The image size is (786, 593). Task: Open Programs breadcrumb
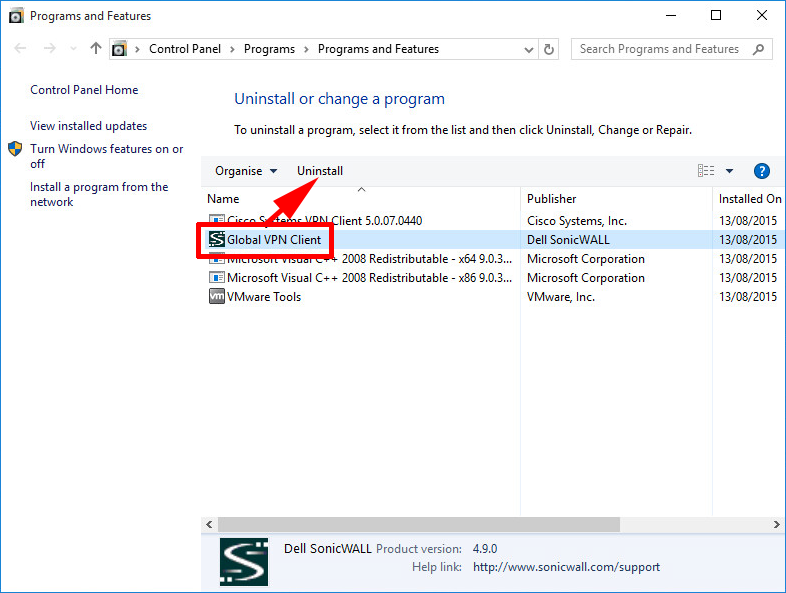[x=269, y=49]
